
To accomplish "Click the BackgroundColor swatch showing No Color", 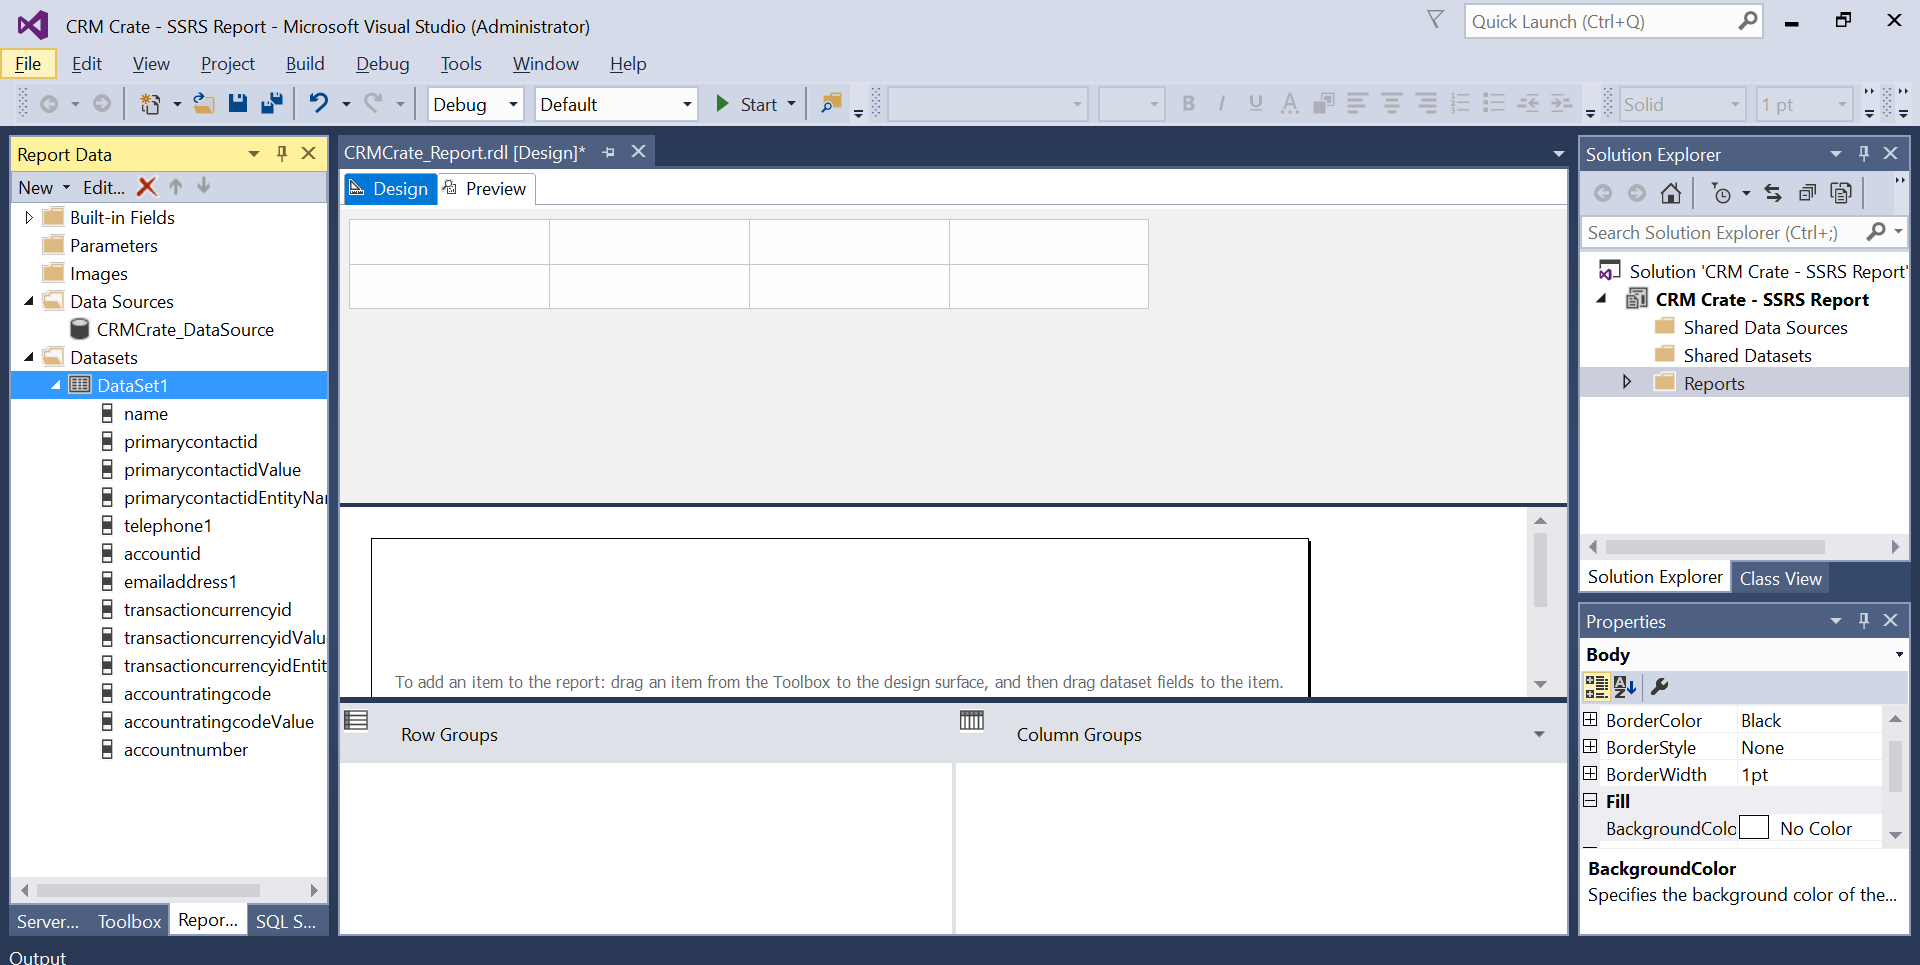I will 1755,828.
